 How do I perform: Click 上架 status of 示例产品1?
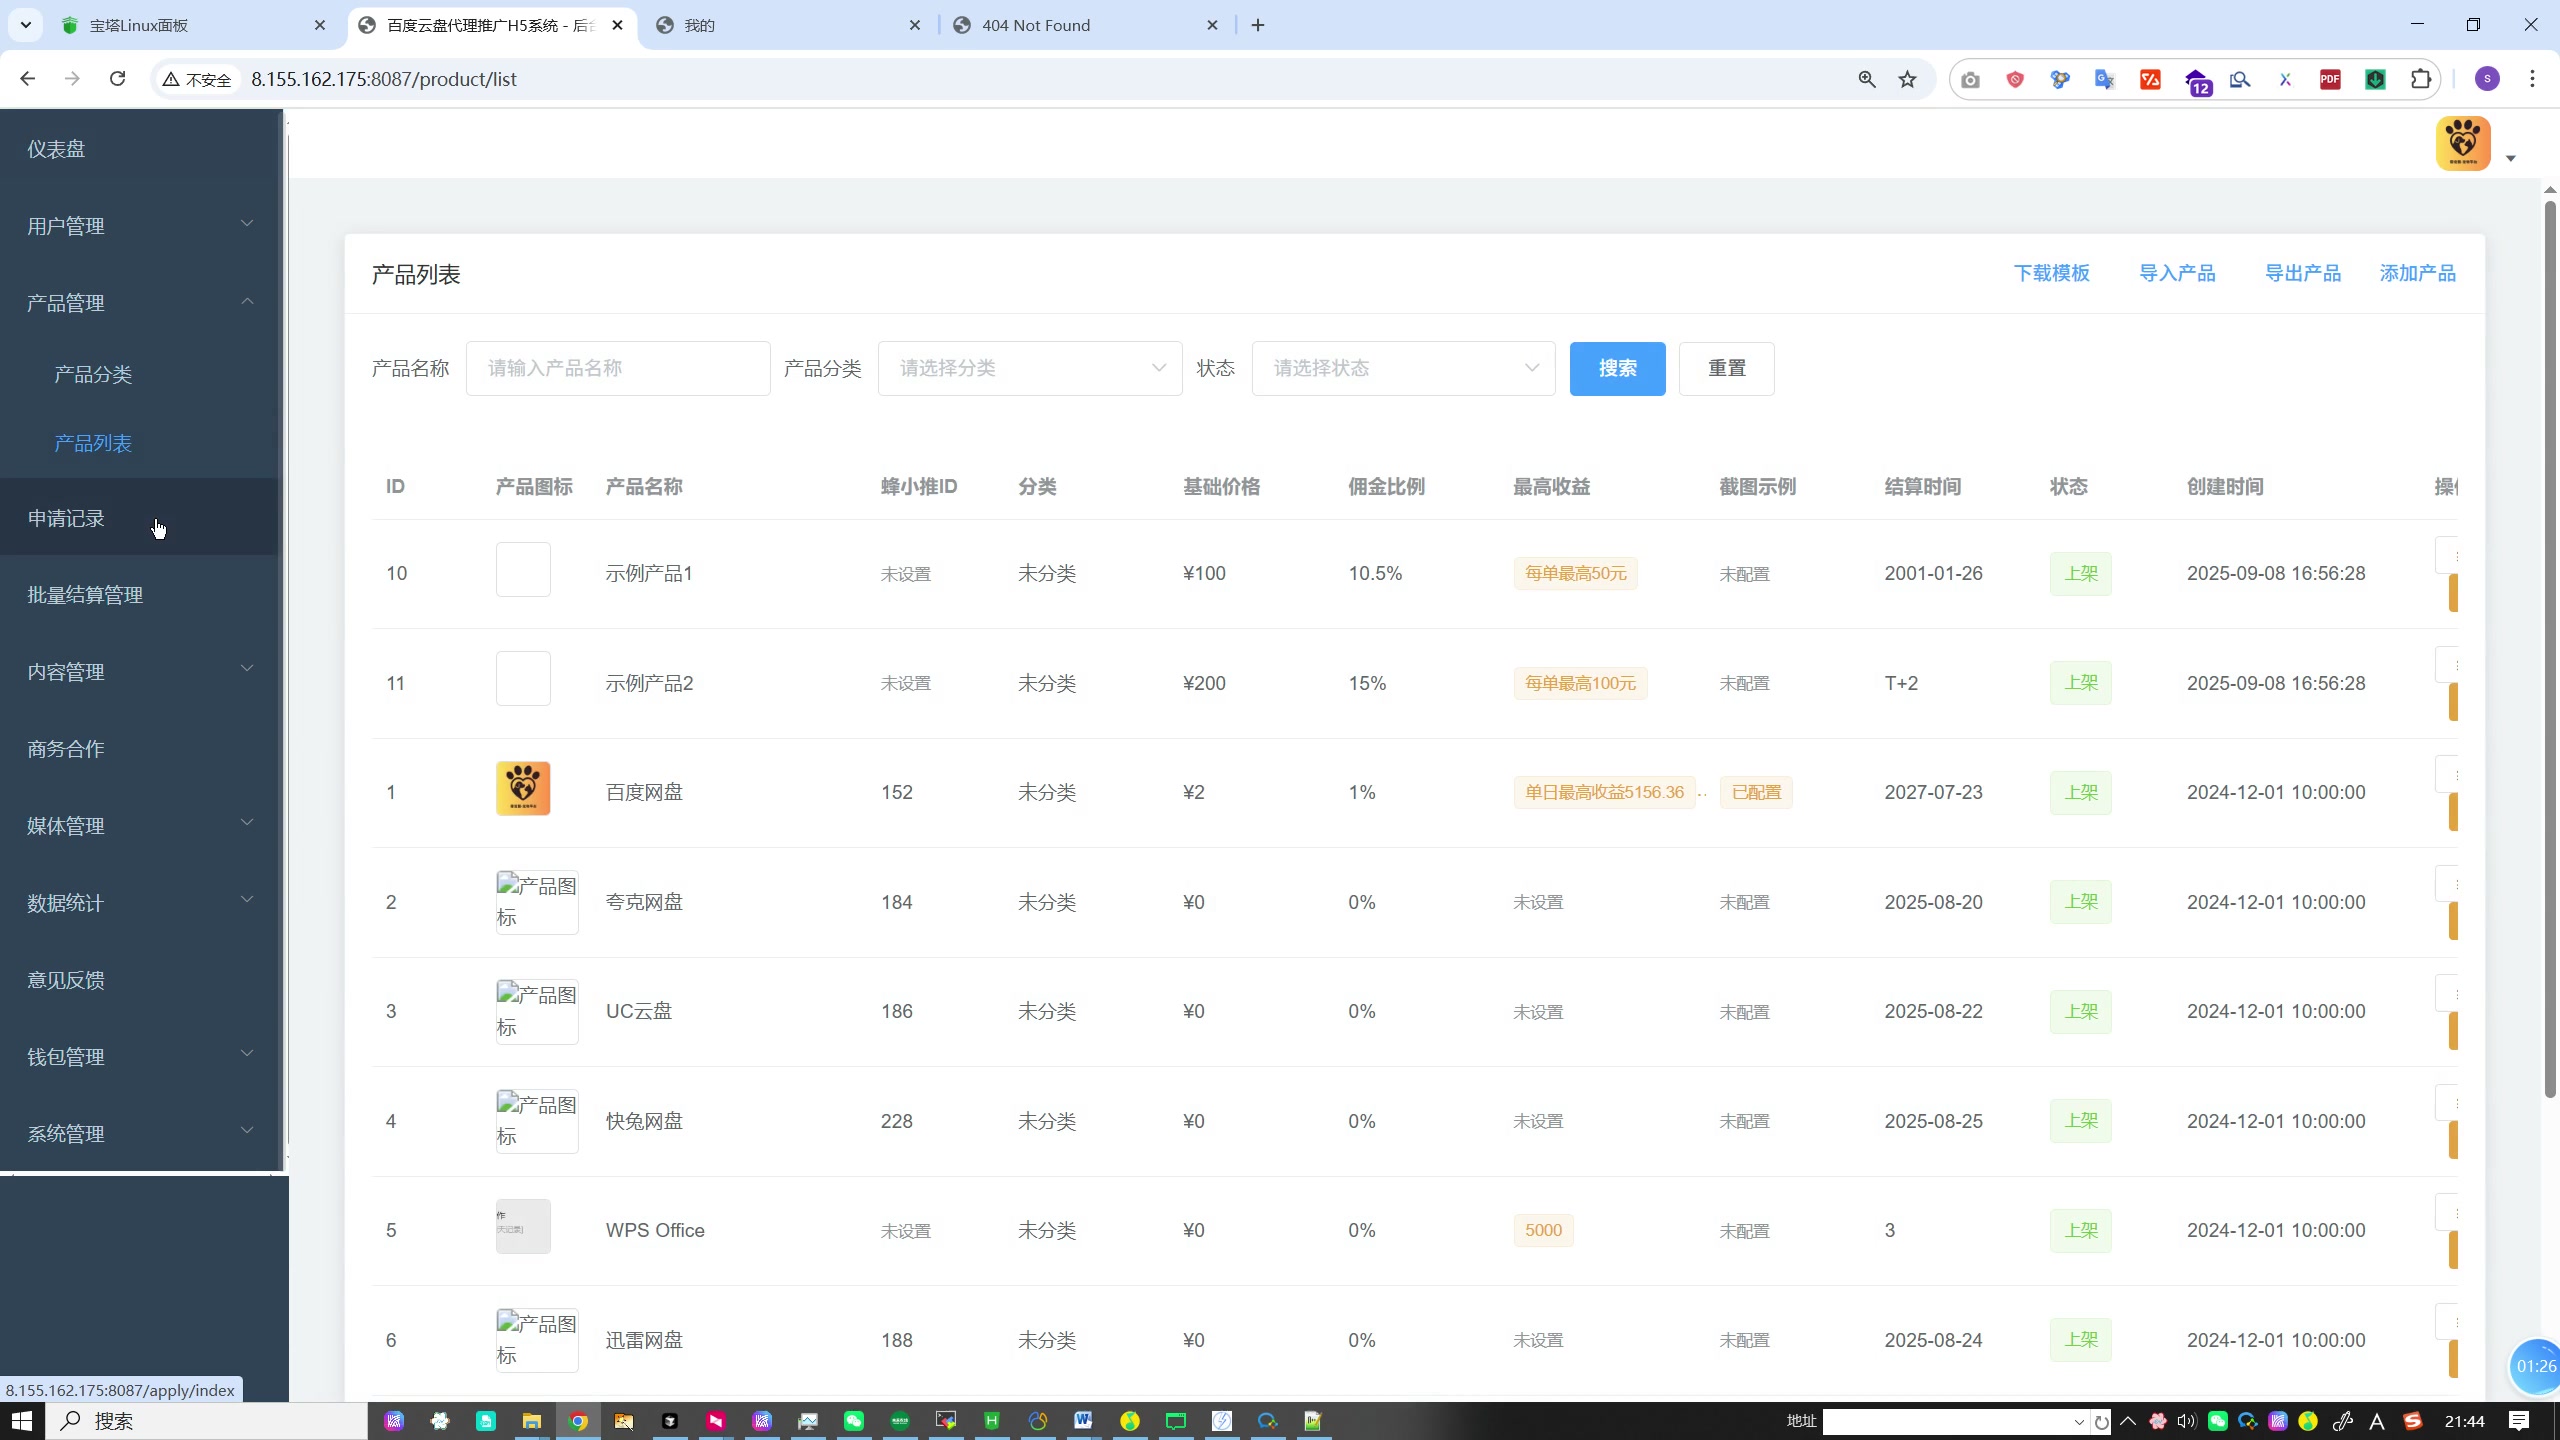(2080, 573)
